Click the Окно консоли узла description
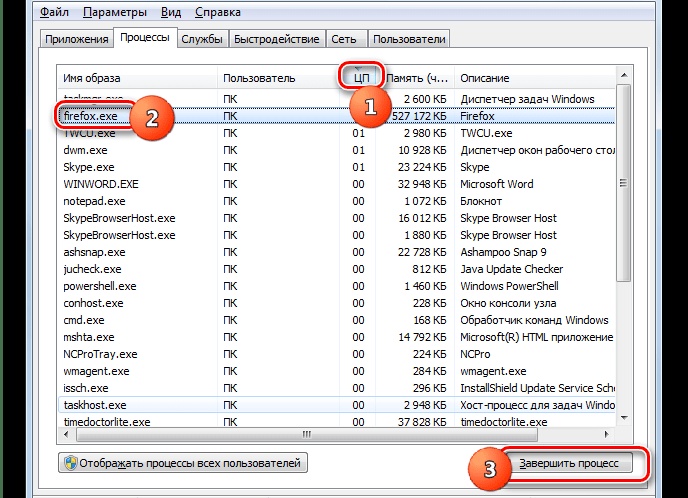The width and height of the screenshot is (688, 498). tap(508, 304)
